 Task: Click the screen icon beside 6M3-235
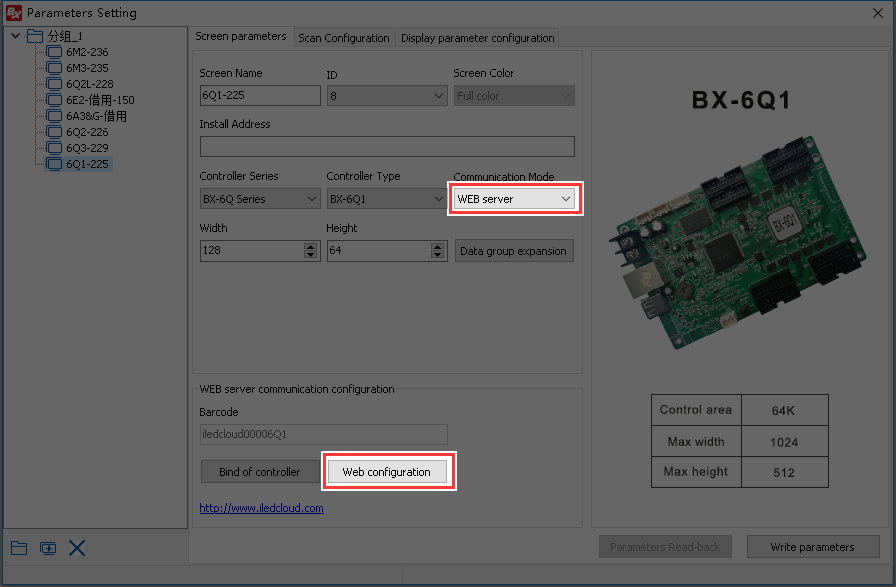tap(54, 68)
